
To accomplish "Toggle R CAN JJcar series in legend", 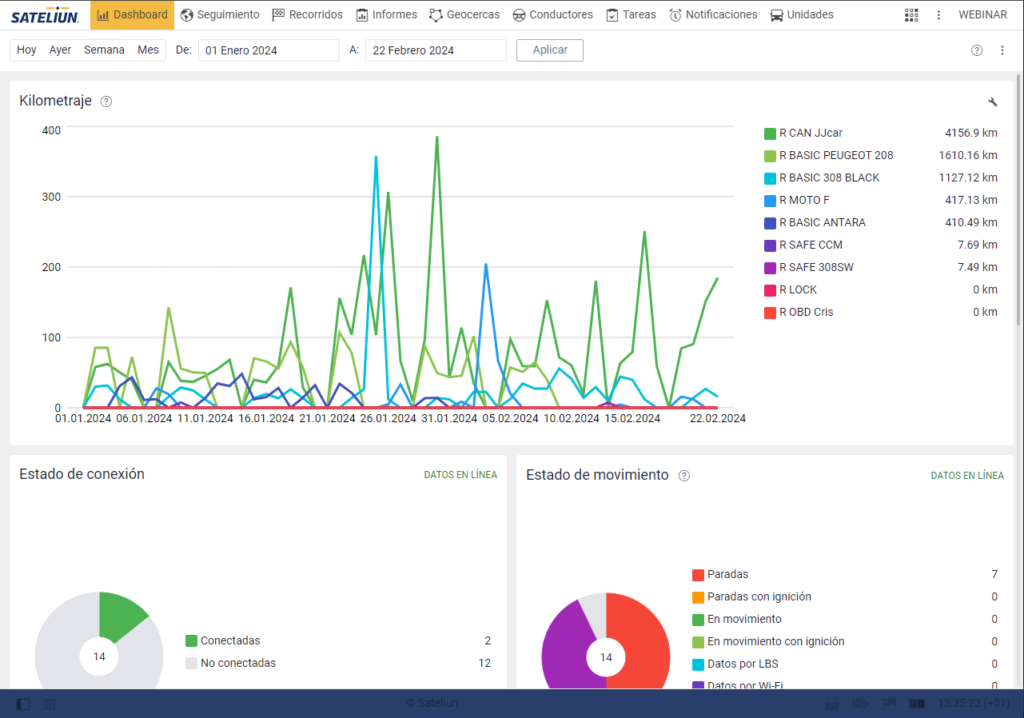I will click(x=770, y=133).
